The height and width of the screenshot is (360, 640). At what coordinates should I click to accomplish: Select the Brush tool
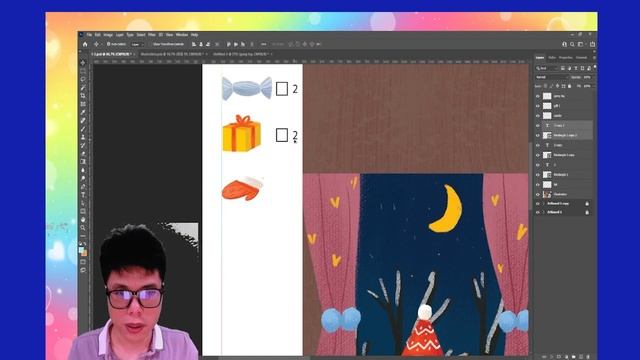click(x=83, y=129)
